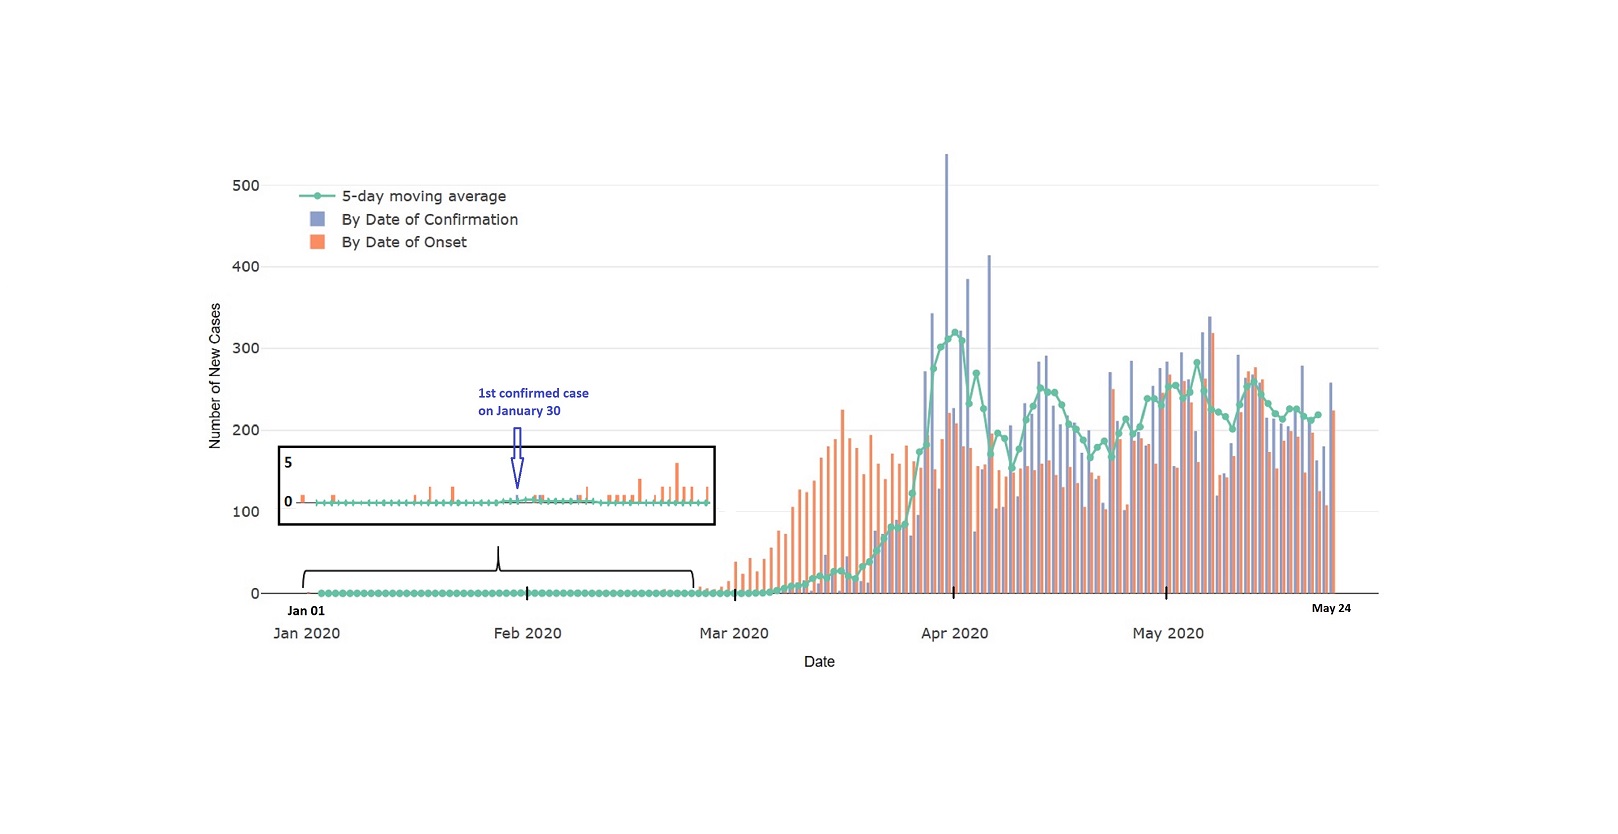Click the green line marker in the legend
Screen dimensions: 1618x834
point(317,196)
